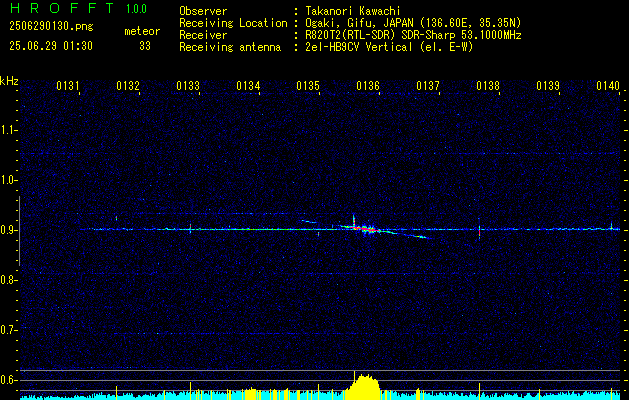The image size is (629, 400).
Task: Click the 0136 time marker
Action: [368, 85]
